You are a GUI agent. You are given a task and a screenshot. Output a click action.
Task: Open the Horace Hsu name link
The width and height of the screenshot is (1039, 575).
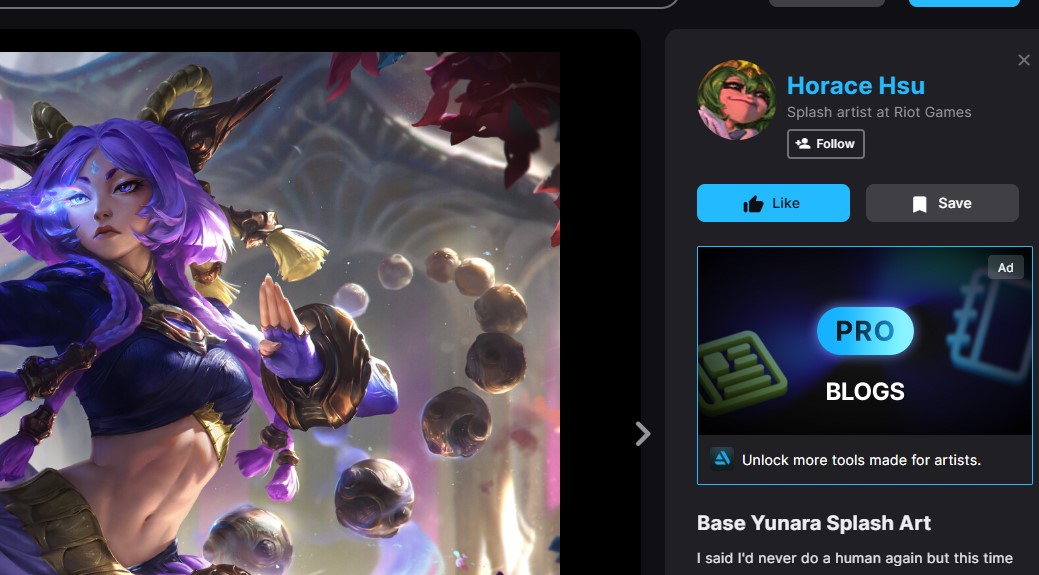click(x=855, y=85)
